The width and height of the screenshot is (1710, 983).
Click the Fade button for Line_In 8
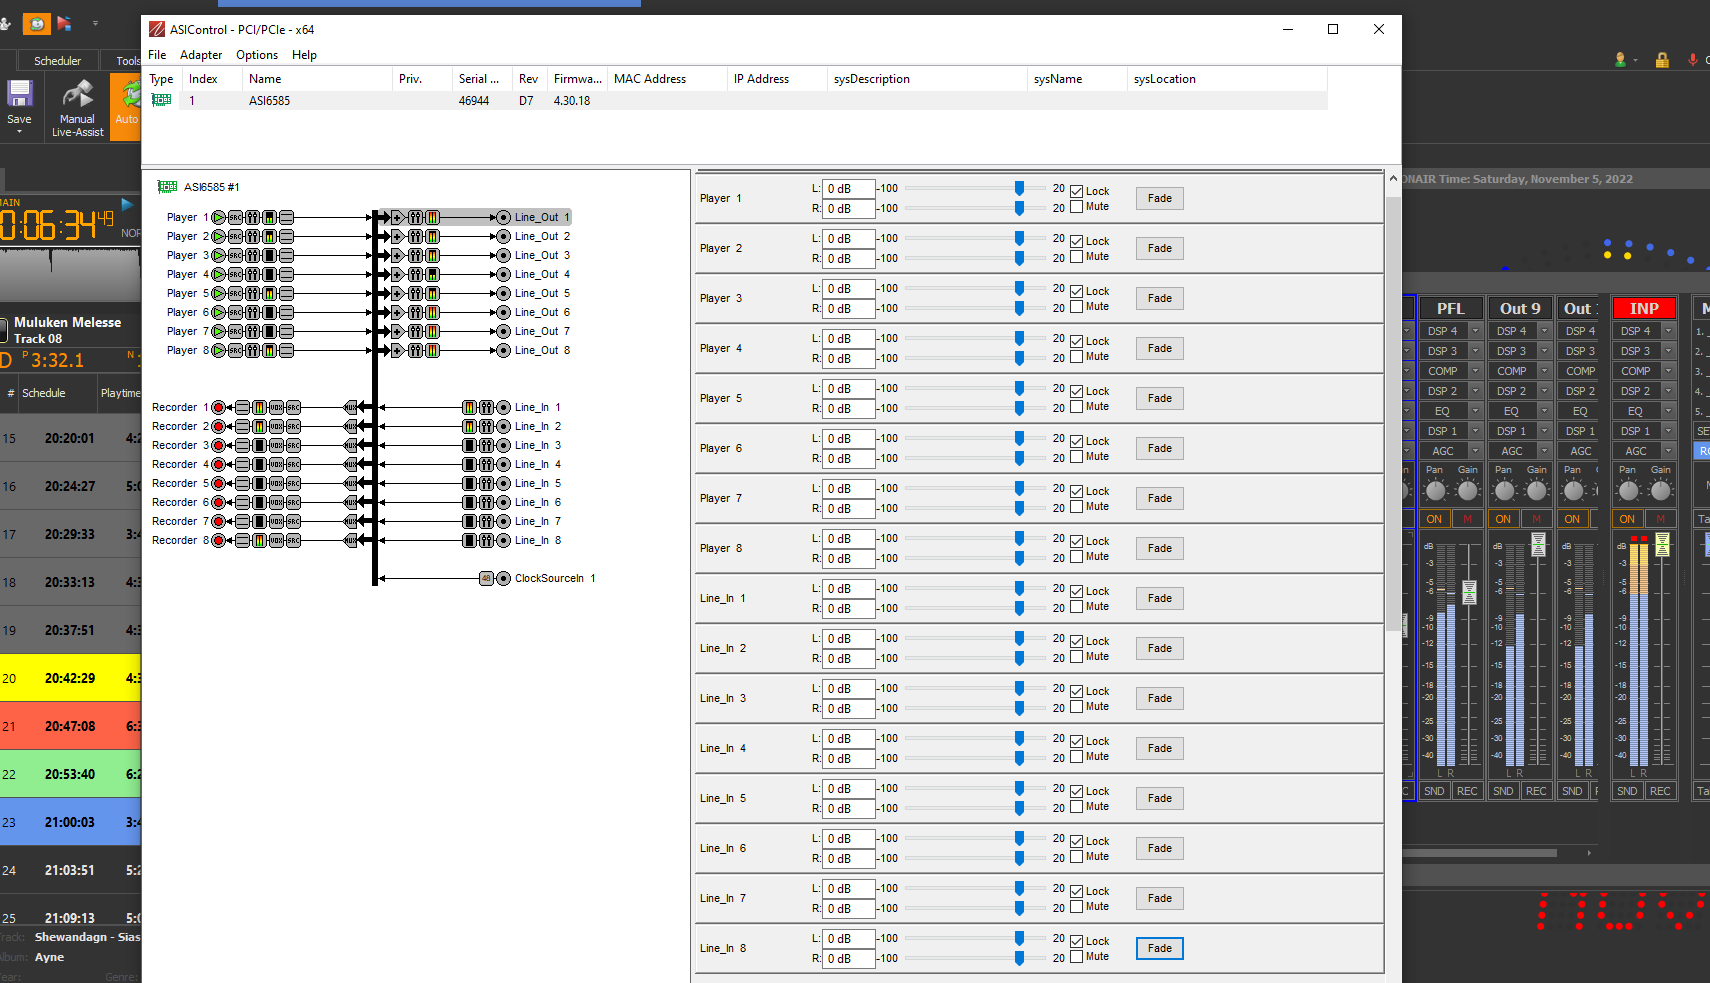[1159, 948]
